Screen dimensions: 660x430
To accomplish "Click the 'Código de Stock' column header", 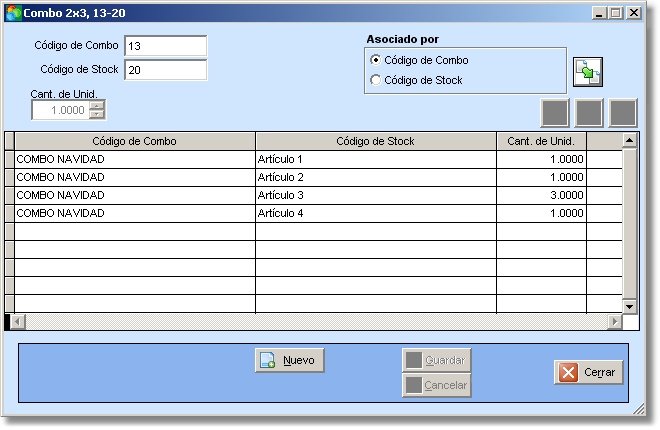I will pos(375,141).
